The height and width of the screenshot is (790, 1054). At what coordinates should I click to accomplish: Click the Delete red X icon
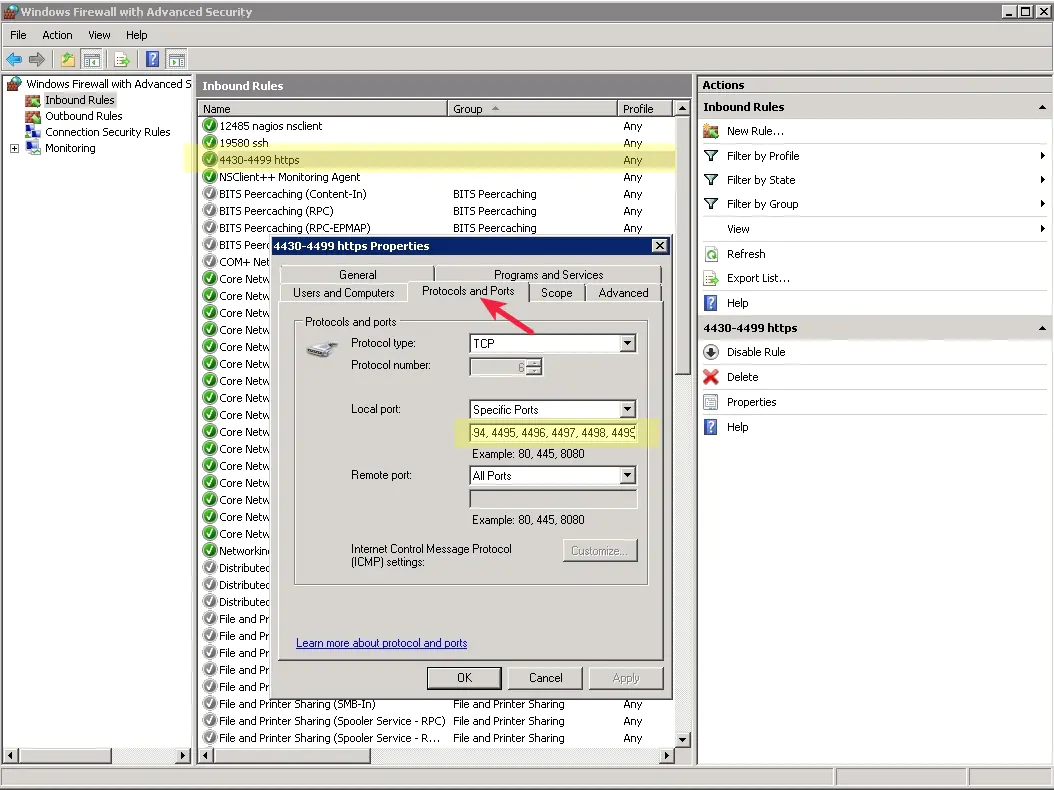tap(711, 377)
